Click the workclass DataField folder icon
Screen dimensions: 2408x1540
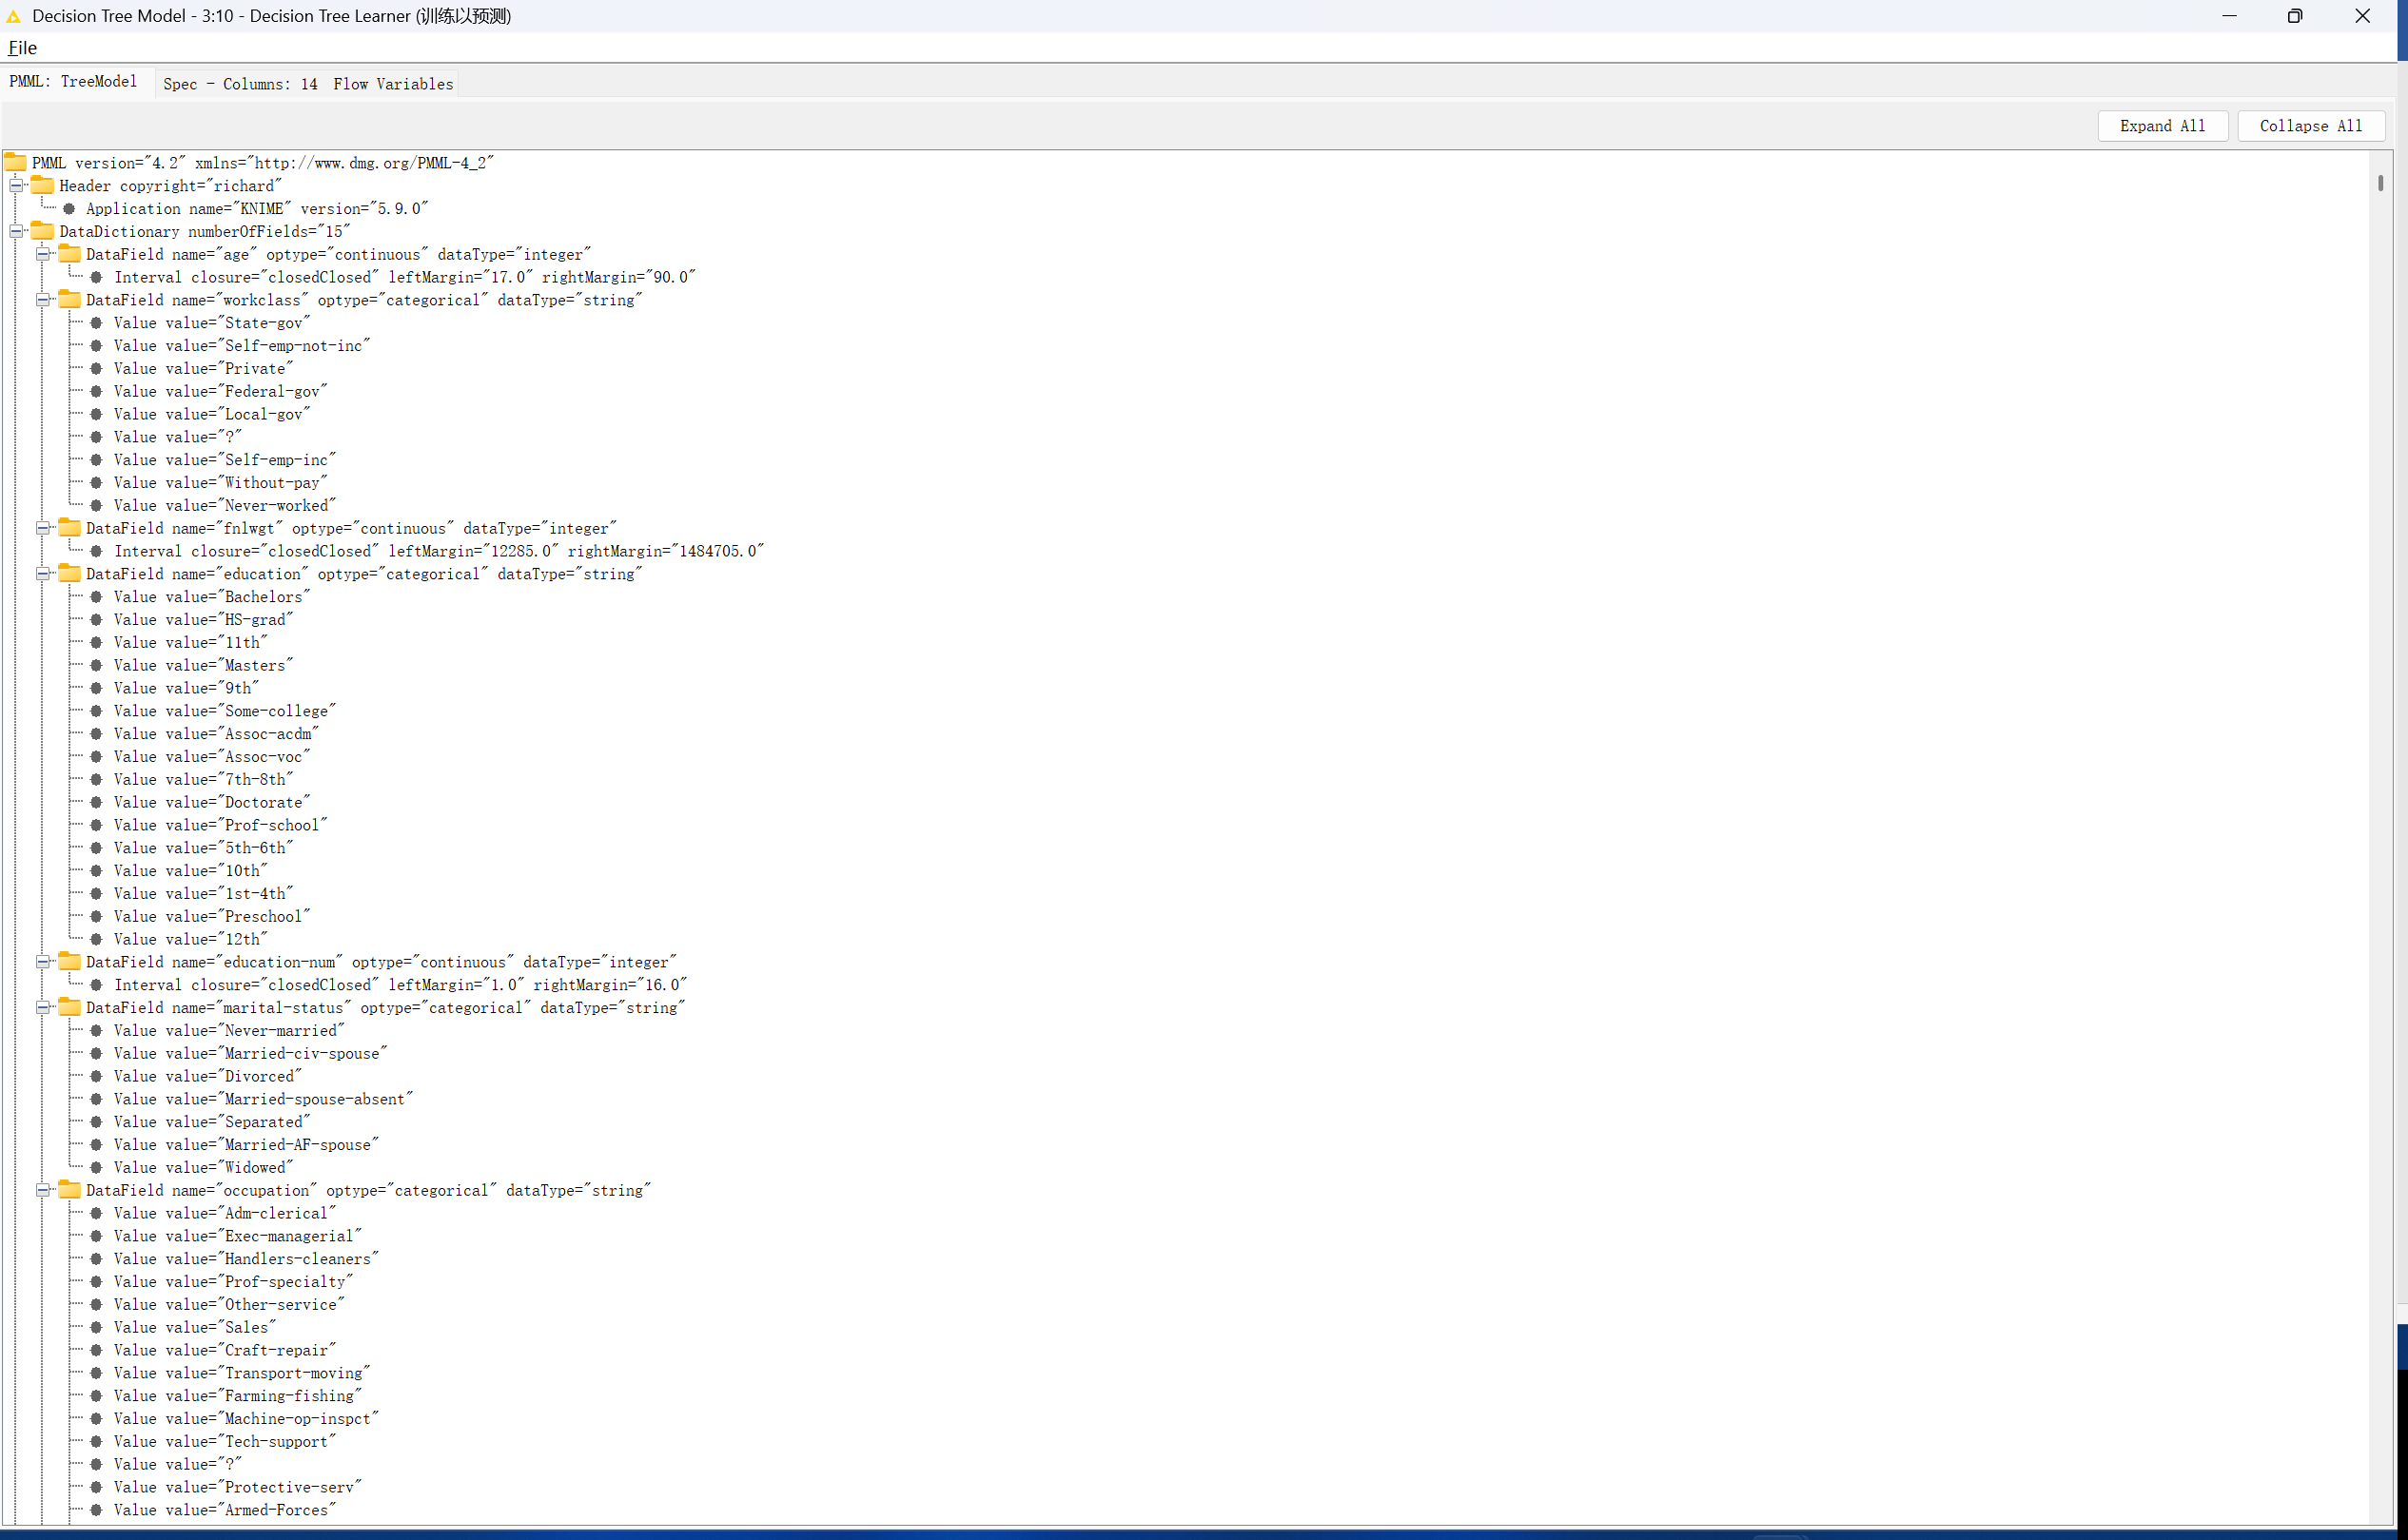69,300
